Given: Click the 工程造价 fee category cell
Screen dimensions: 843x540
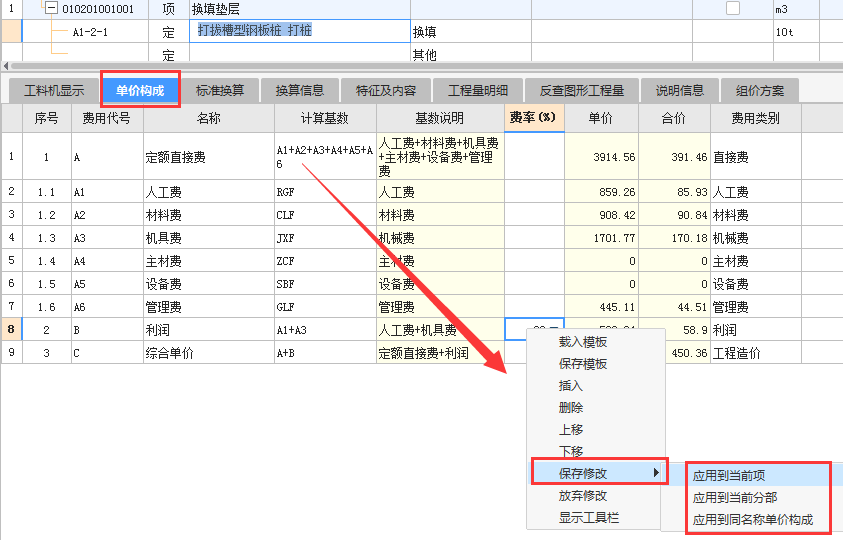Looking at the screenshot, I should (x=755, y=353).
